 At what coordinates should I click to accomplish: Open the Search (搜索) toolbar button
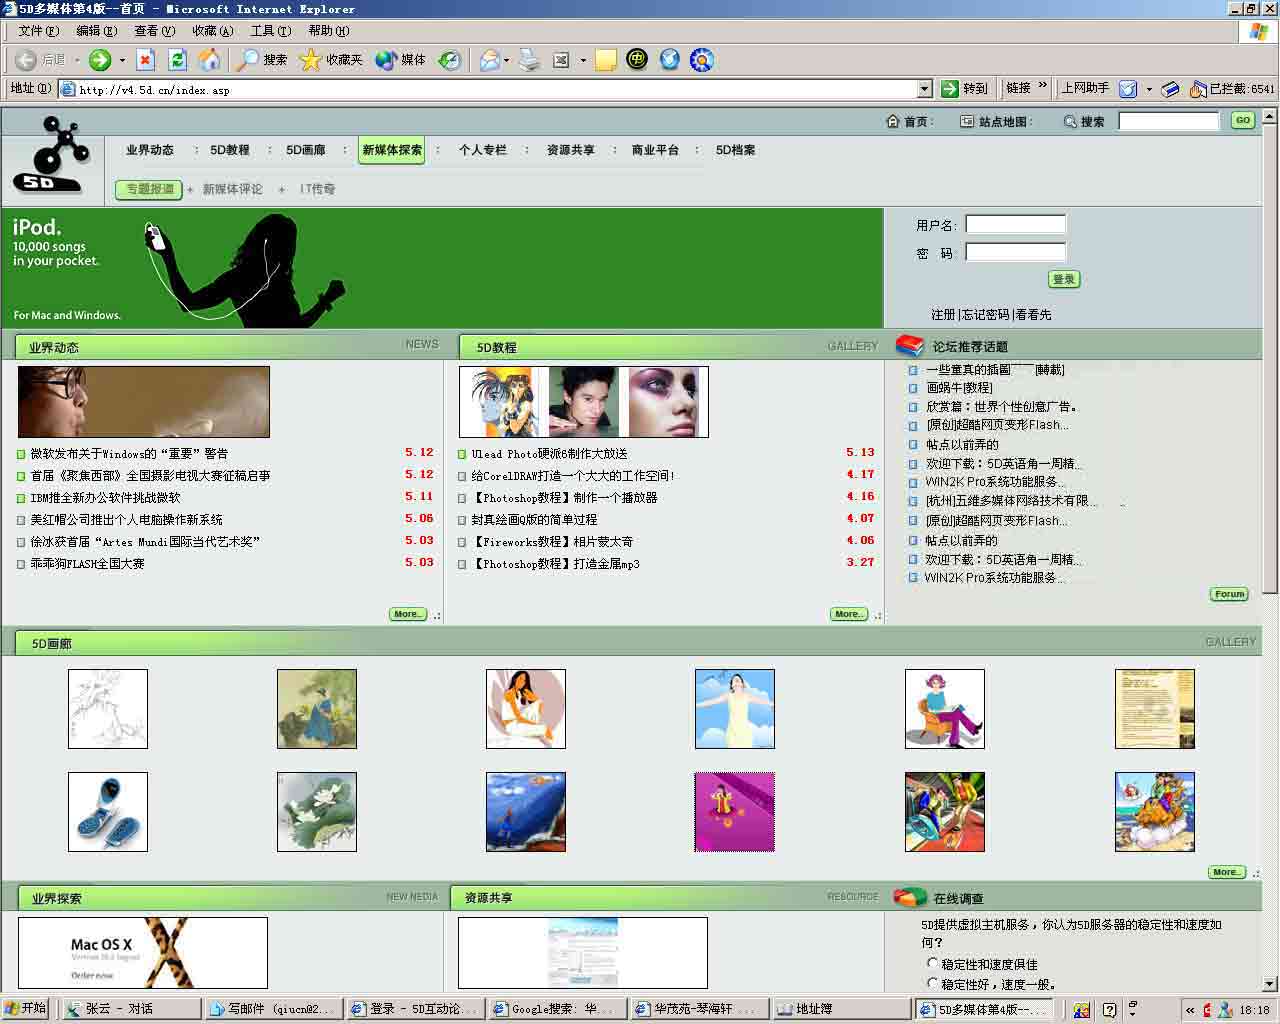pos(262,60)
